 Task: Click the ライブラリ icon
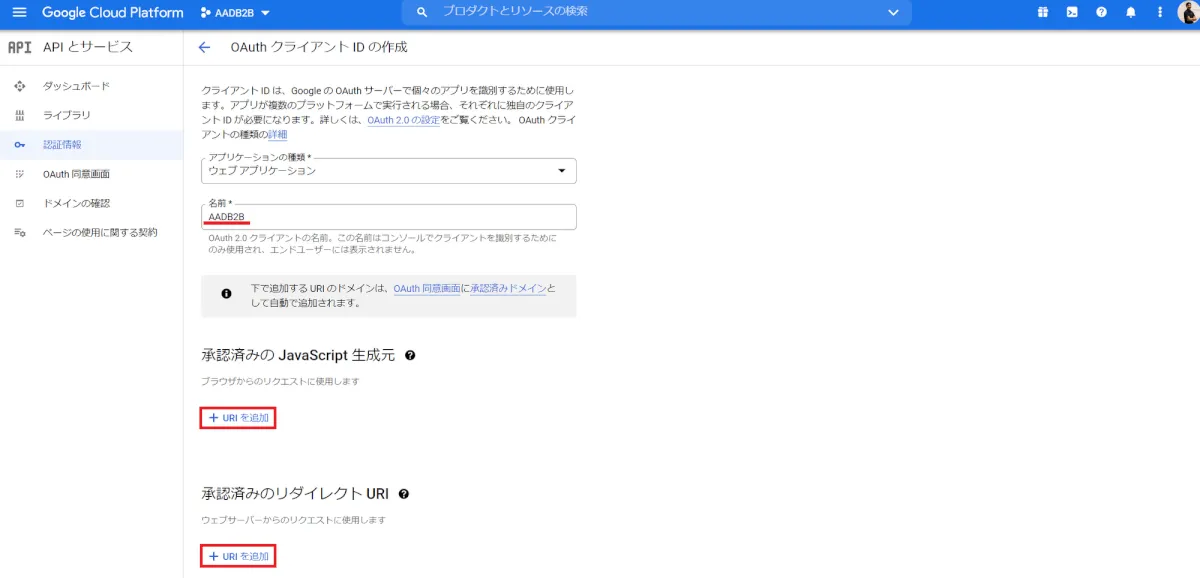tap(20, 115)
